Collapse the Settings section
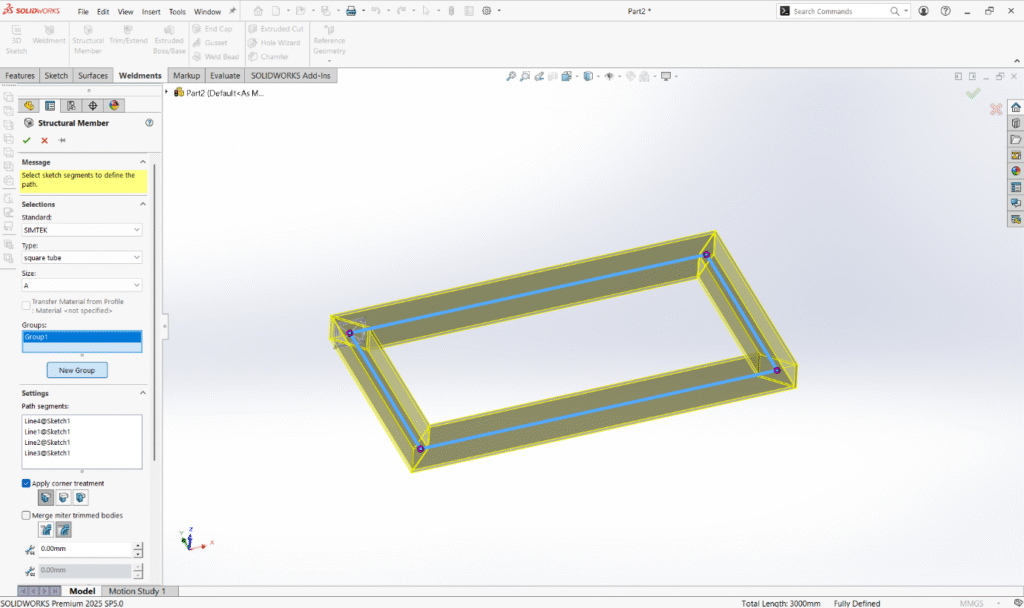The width and height of the screenshot is (1024, 608). click(142, 393)
